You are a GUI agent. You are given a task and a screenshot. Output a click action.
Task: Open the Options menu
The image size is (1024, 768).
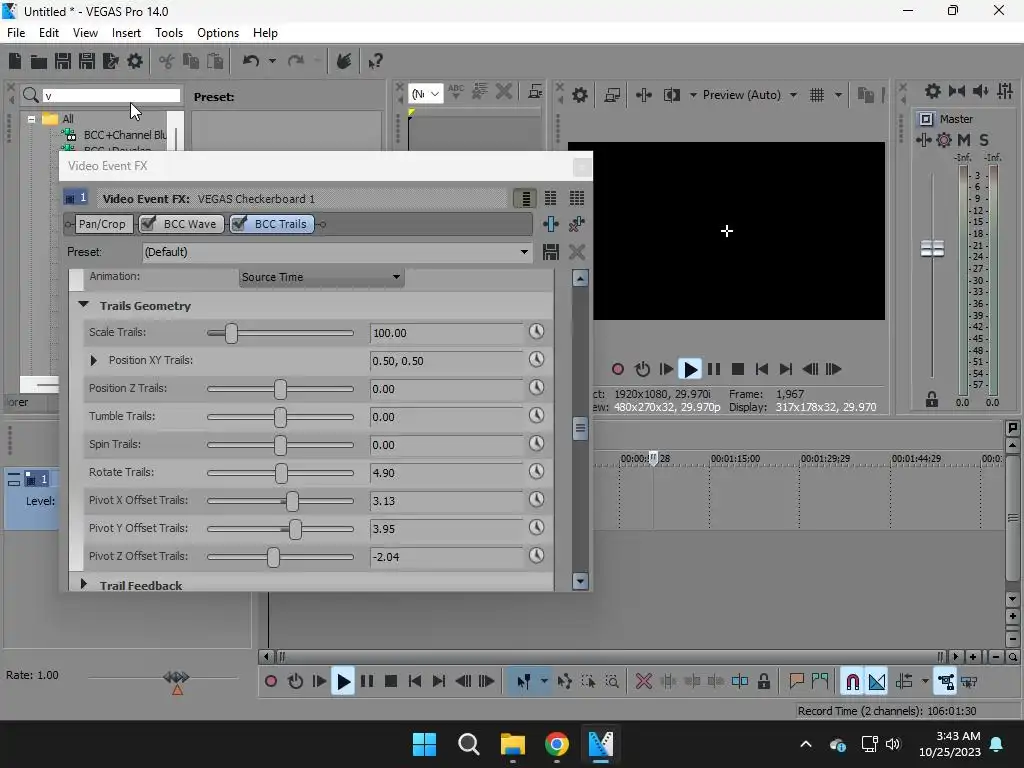[217, 33]
